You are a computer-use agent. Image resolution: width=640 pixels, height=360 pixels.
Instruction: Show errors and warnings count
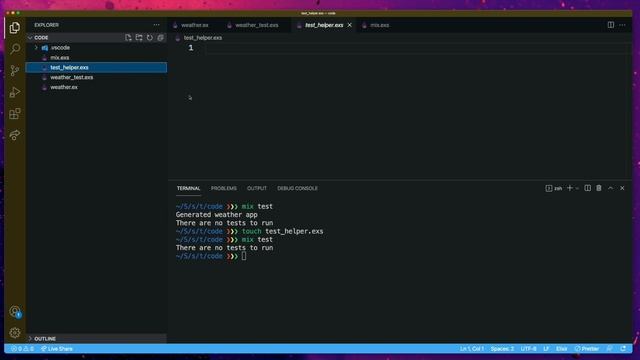tap(22, 349)
